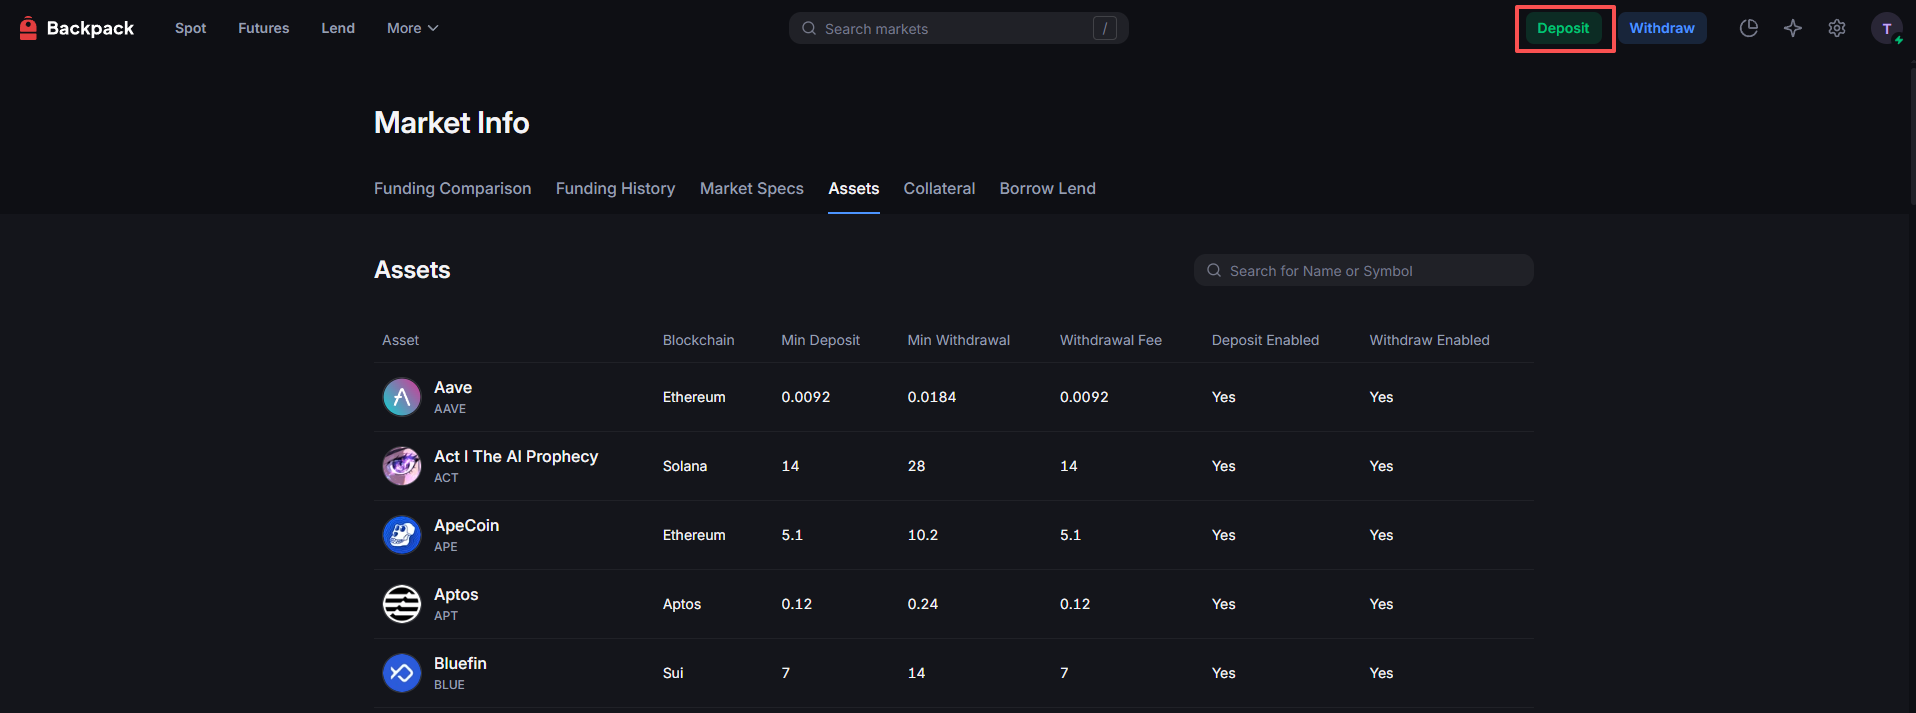Open the portfolio pie chart icon

[1748, 28]
